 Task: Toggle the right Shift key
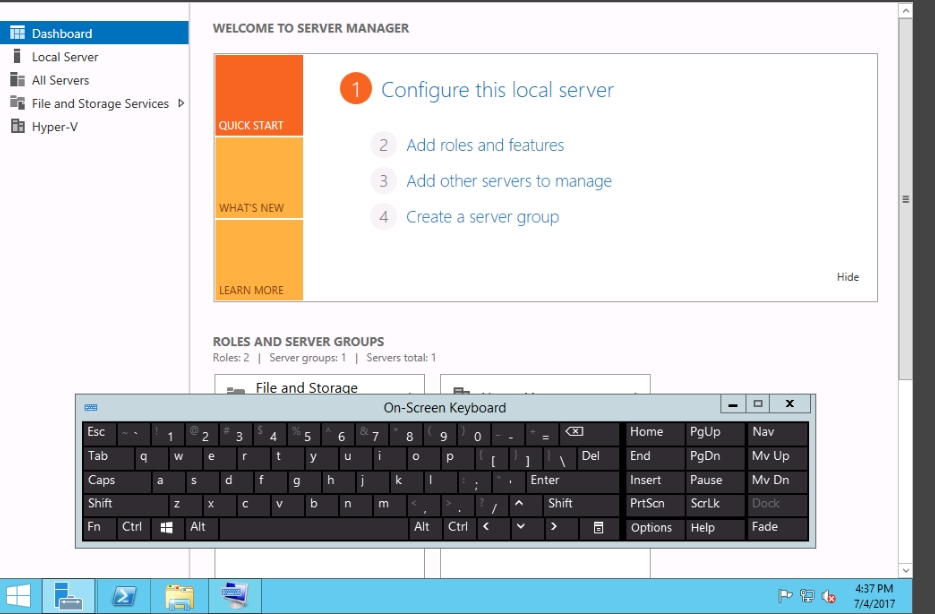pyautogui.click(x=581, y=504)
